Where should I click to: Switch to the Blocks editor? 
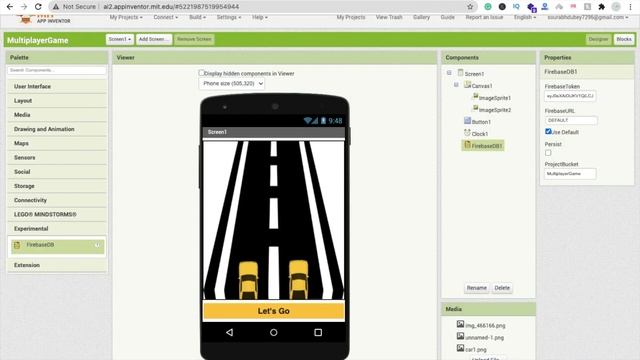(624, 39)
